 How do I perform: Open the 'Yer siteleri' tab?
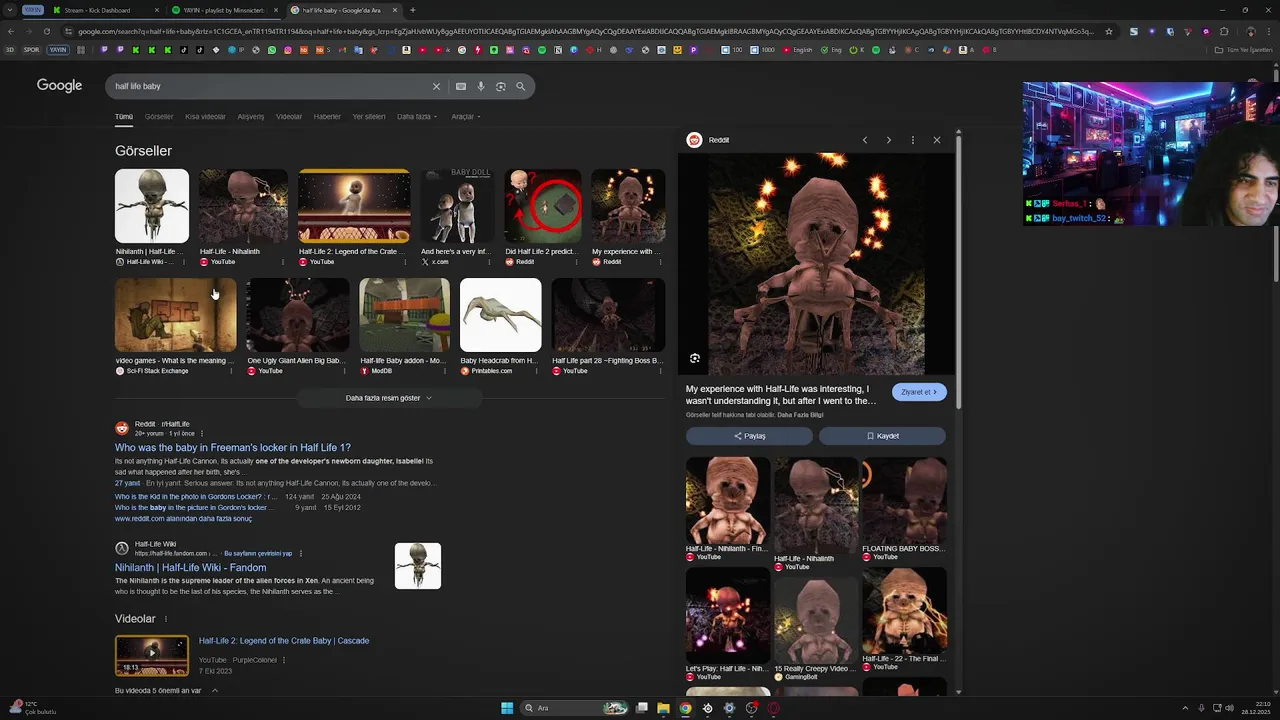tap(369, 116)
